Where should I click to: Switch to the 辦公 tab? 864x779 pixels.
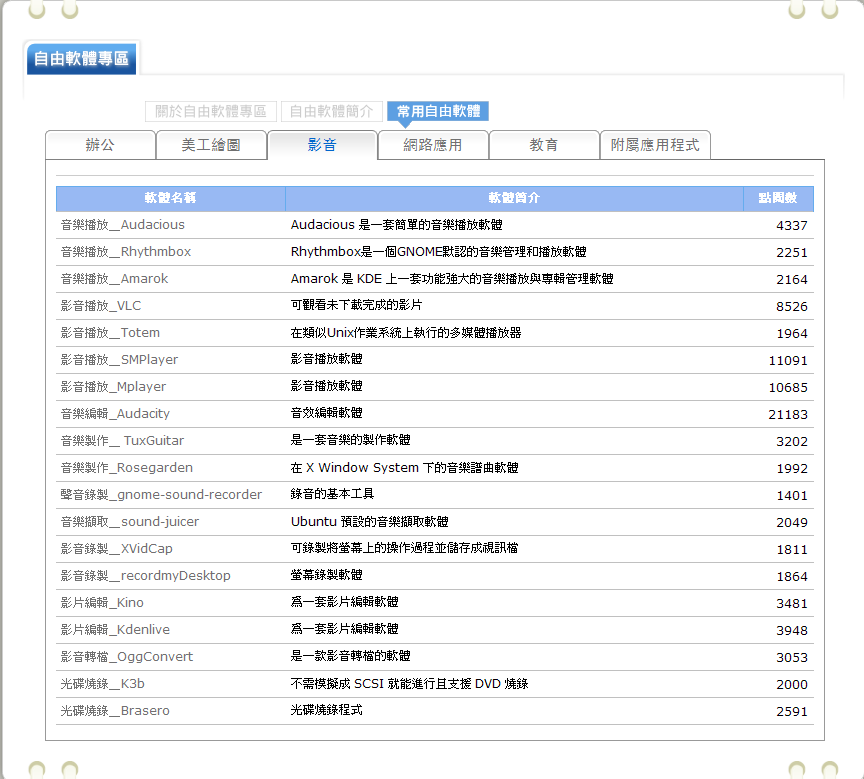pyautogui.click(x=100, y=145)
